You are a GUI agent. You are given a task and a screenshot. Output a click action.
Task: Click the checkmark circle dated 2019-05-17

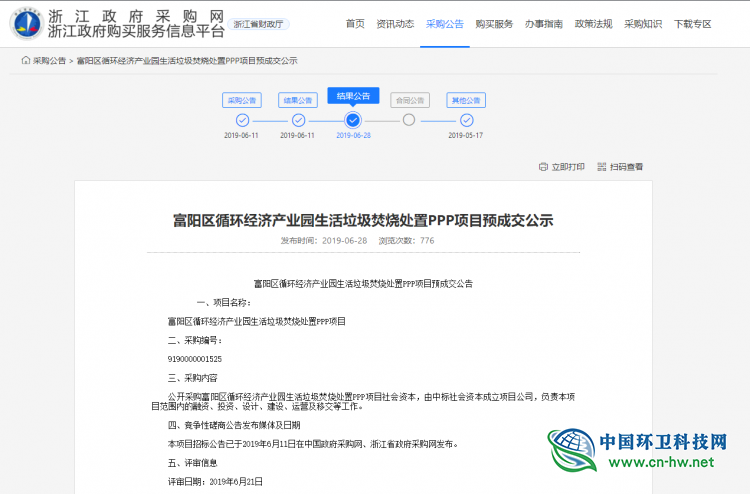point(466,120)
